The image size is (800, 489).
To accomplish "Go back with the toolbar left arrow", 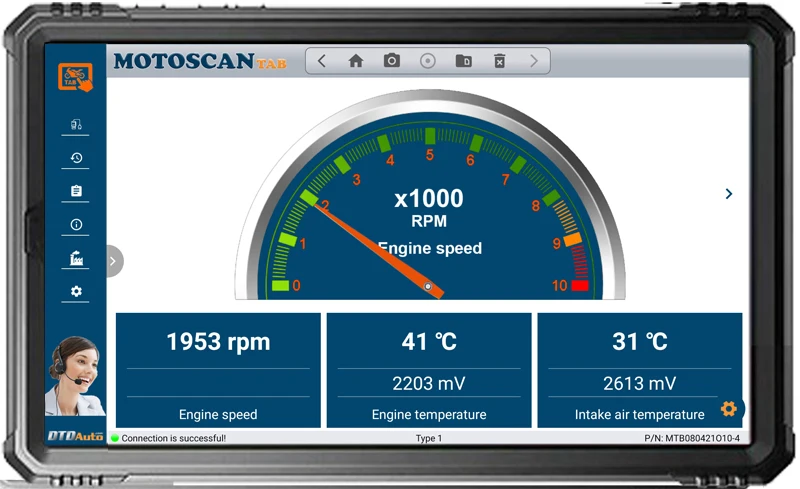I will [321, 61].
